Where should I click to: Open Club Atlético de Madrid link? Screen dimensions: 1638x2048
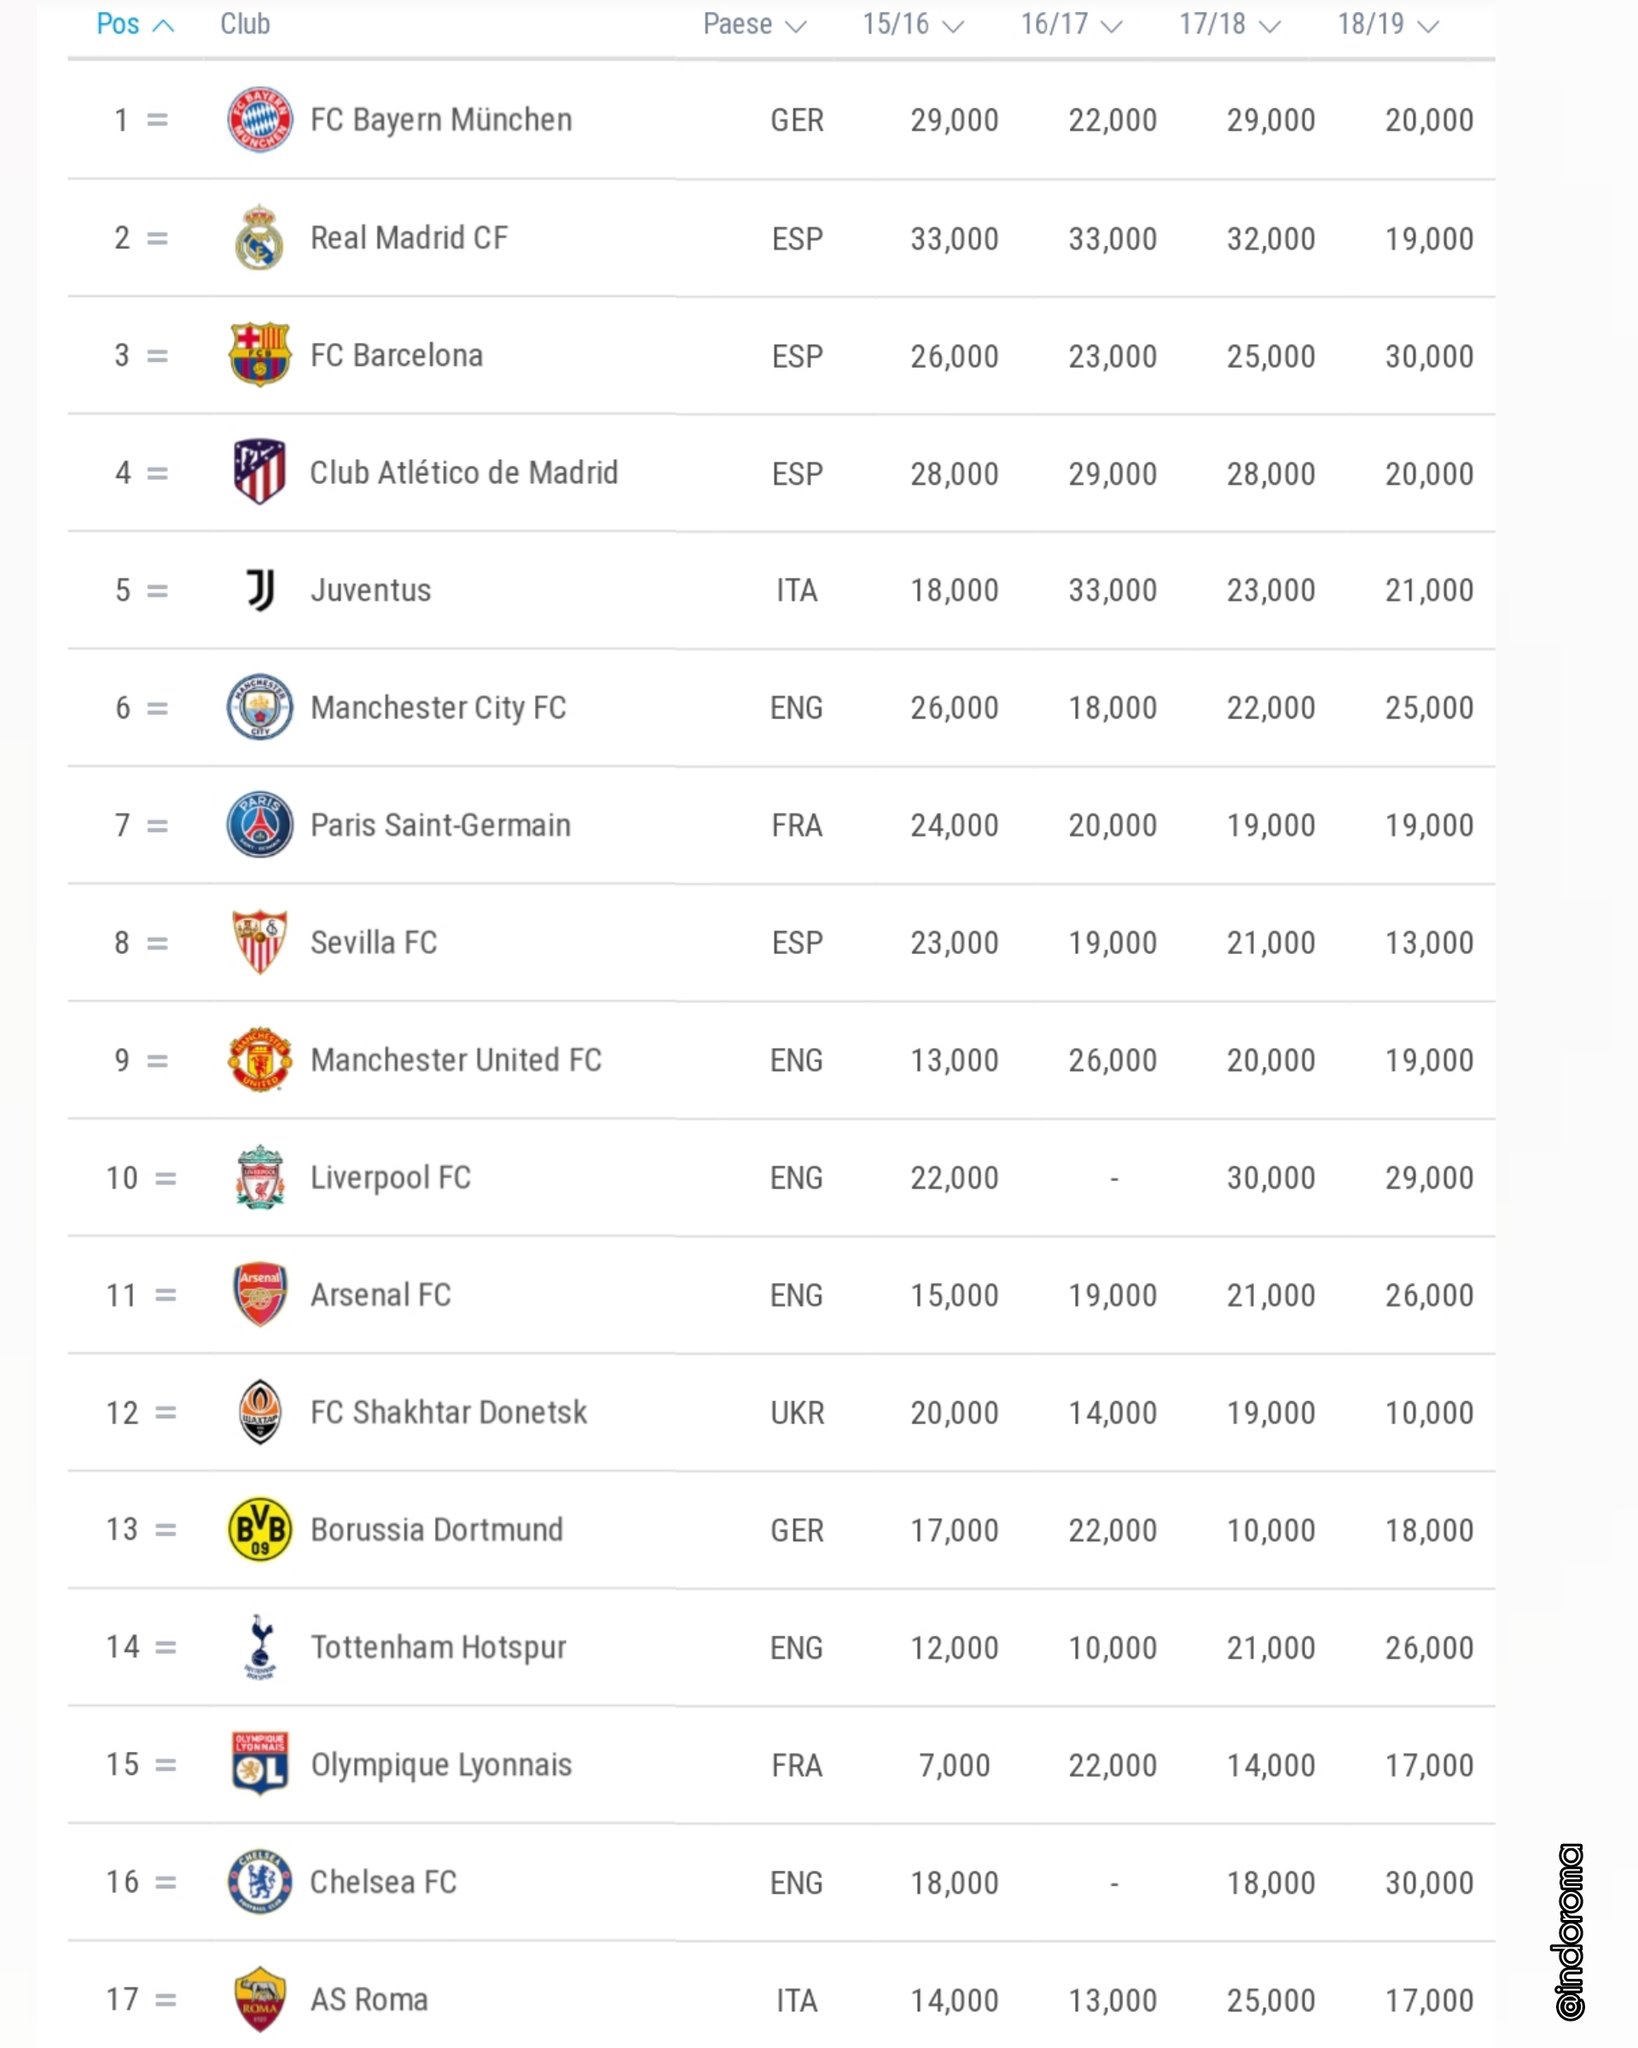tap(463, 473)
